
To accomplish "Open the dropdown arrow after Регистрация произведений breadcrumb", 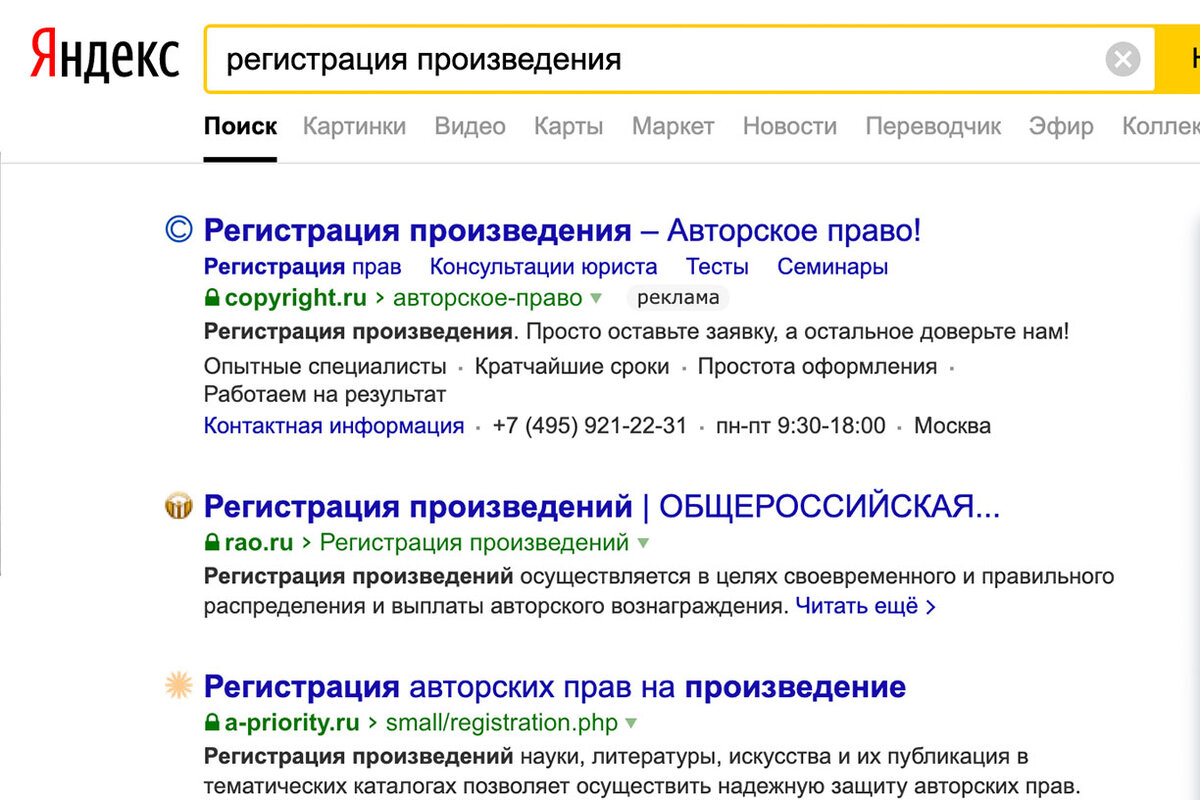I will (643, 542).
